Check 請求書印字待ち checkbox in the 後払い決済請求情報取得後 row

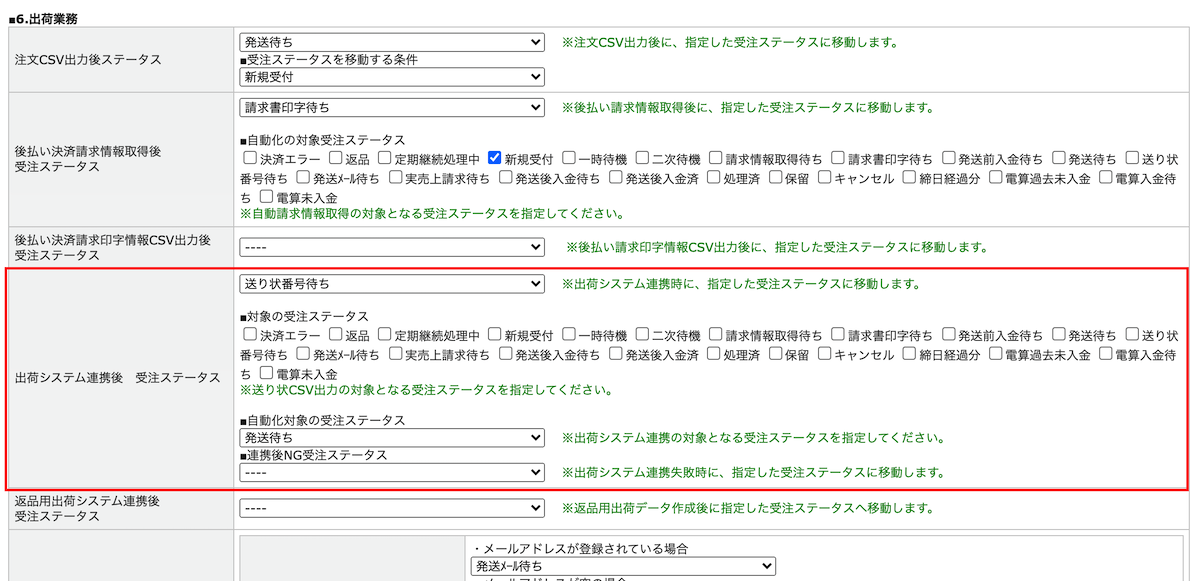coord(838,158)
